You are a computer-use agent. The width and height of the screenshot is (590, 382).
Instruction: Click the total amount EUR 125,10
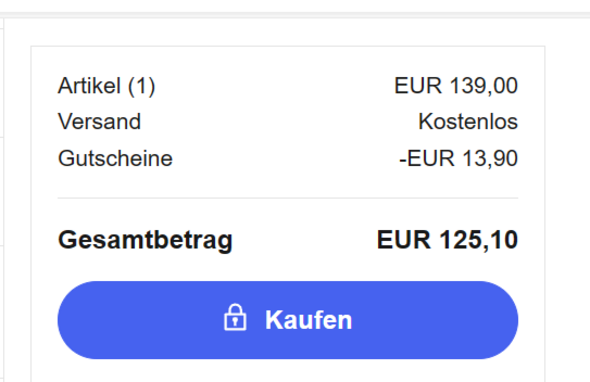click(447, 239)
